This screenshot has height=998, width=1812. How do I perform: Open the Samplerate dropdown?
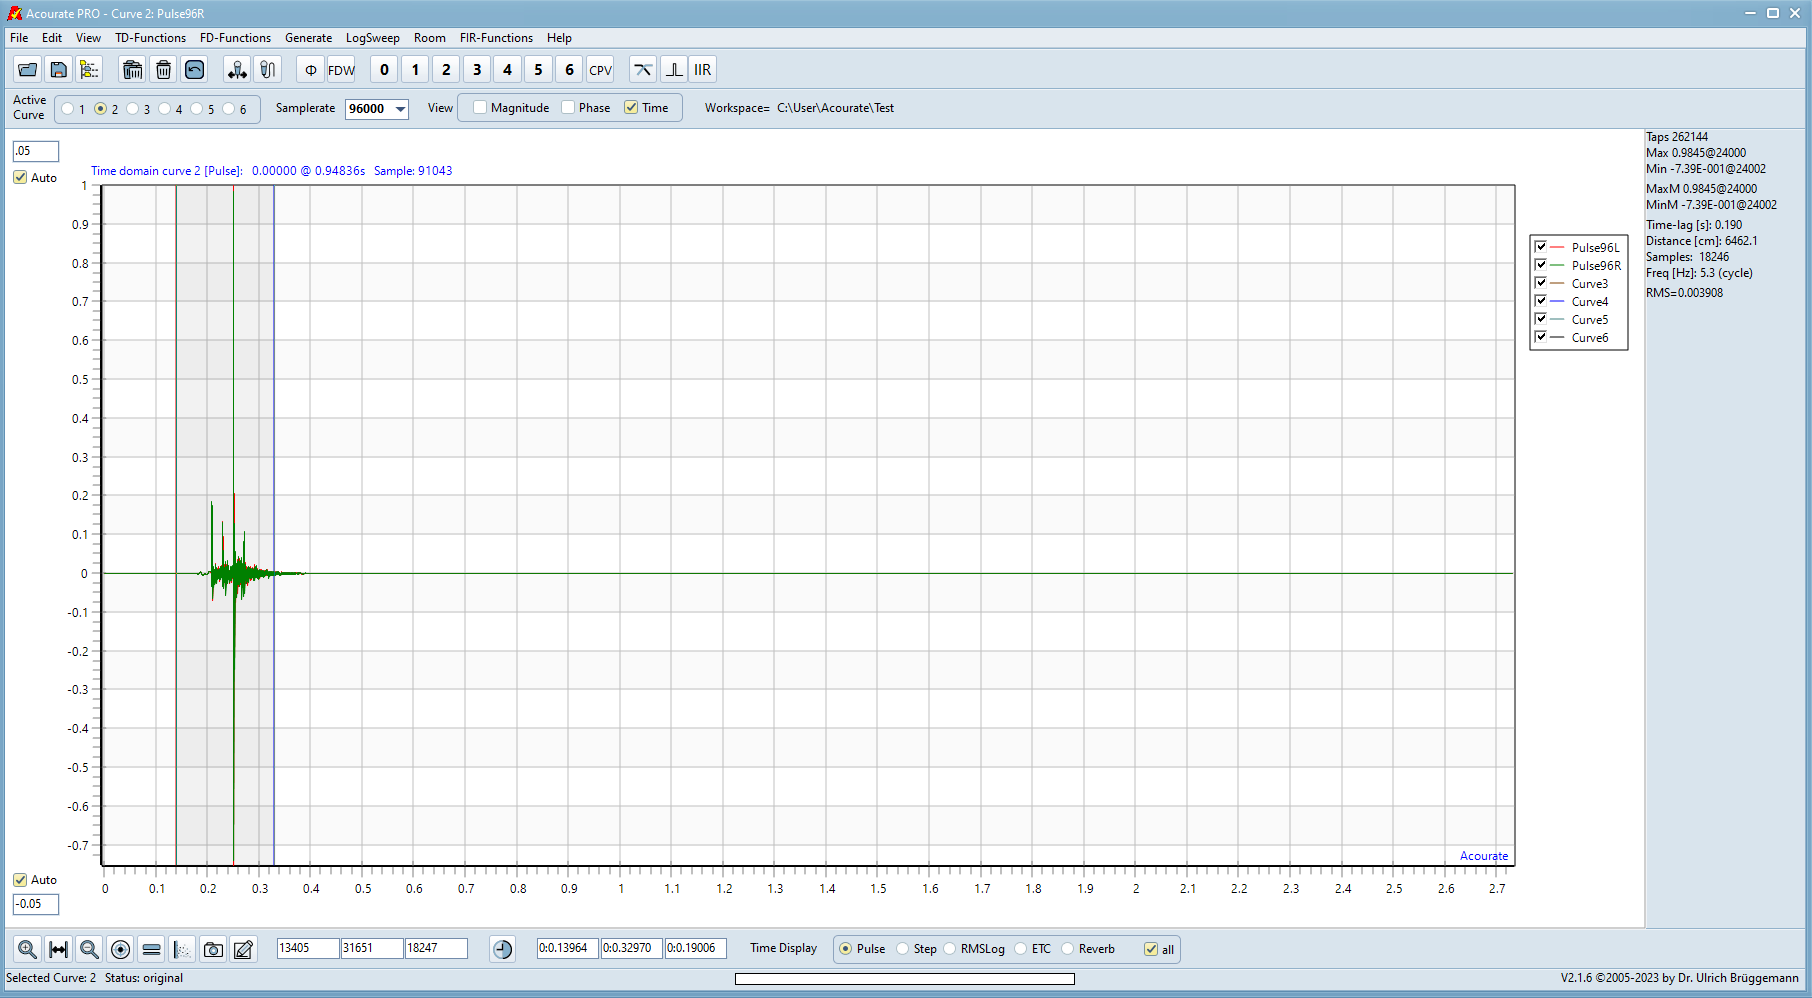click(x=400, y=109)
